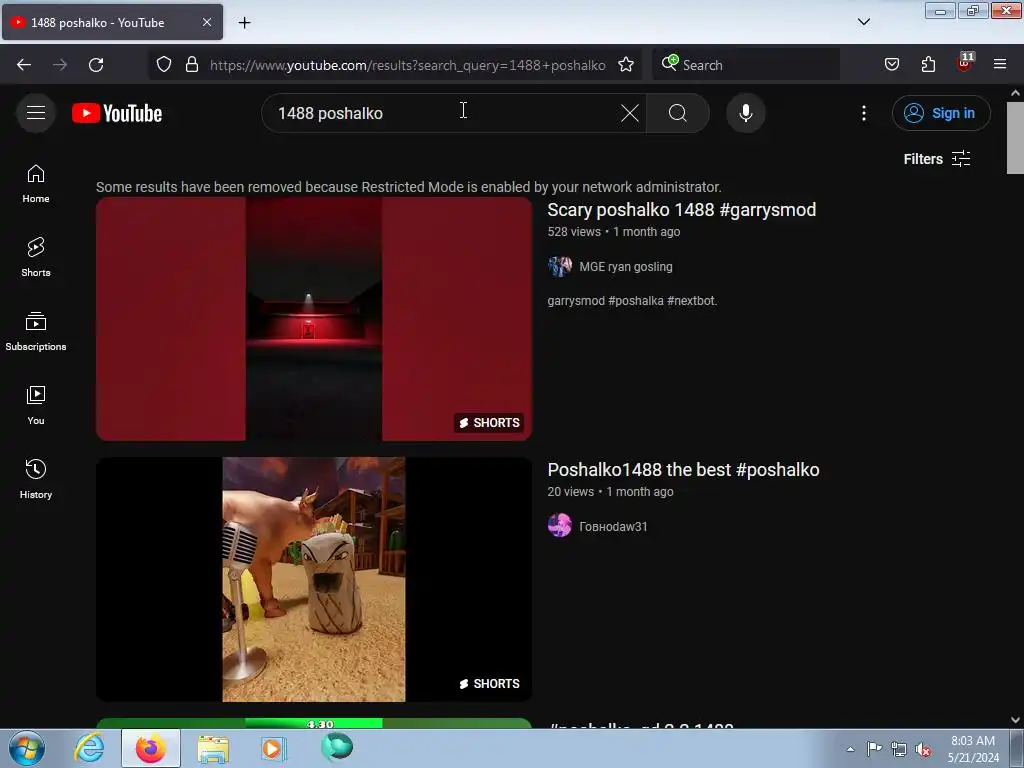Click the Action Center flag tray icon
Viewport: 1024px width, 768px height.
[874, 749]
